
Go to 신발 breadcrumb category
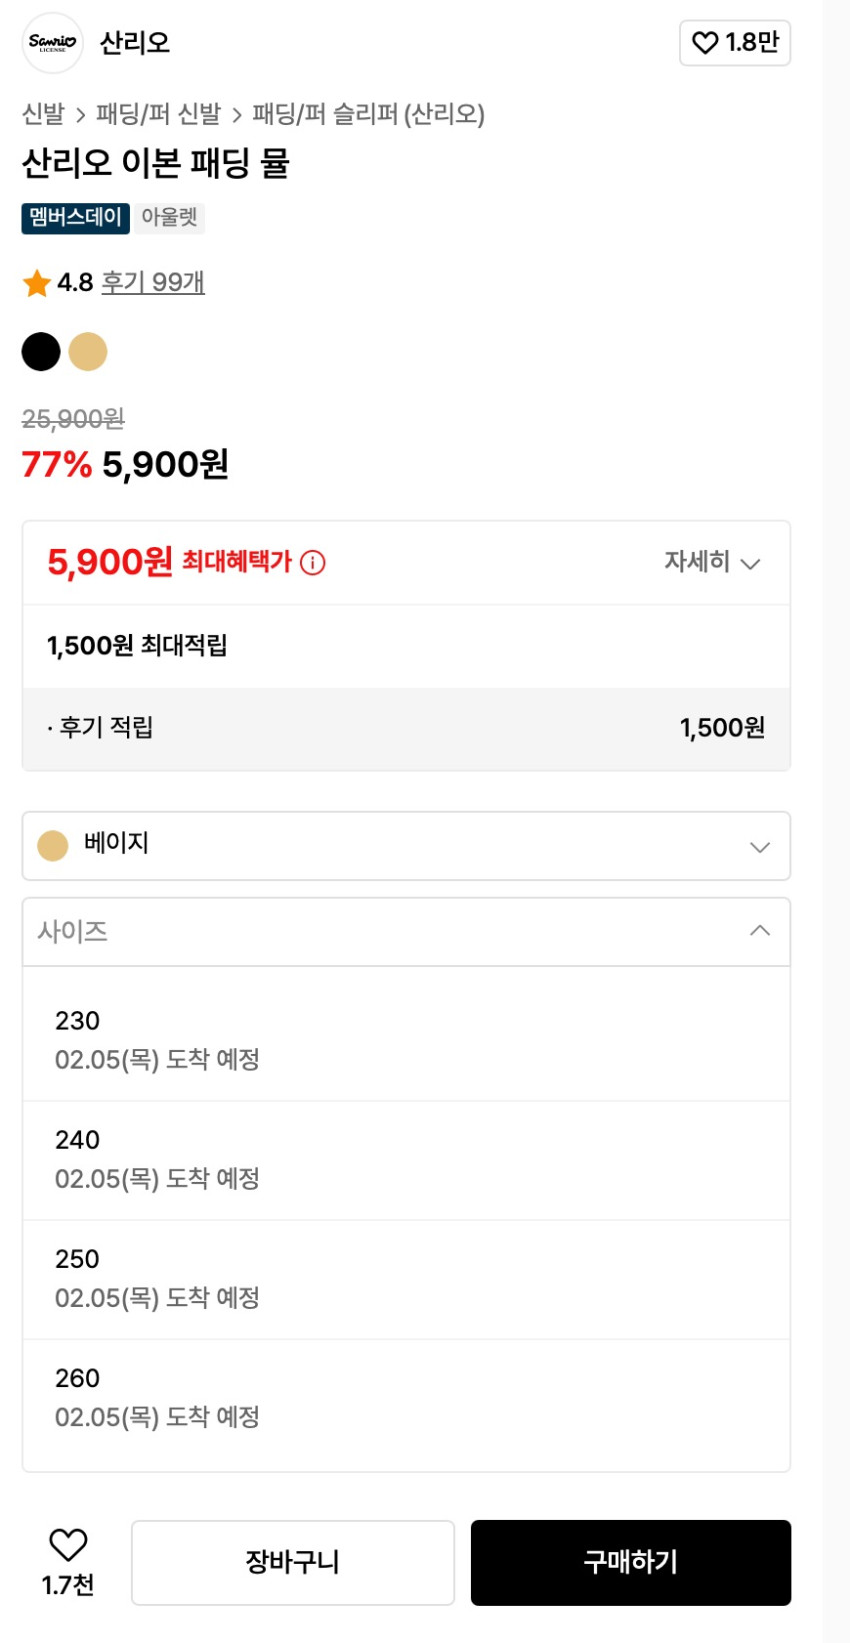coord(43,114)
